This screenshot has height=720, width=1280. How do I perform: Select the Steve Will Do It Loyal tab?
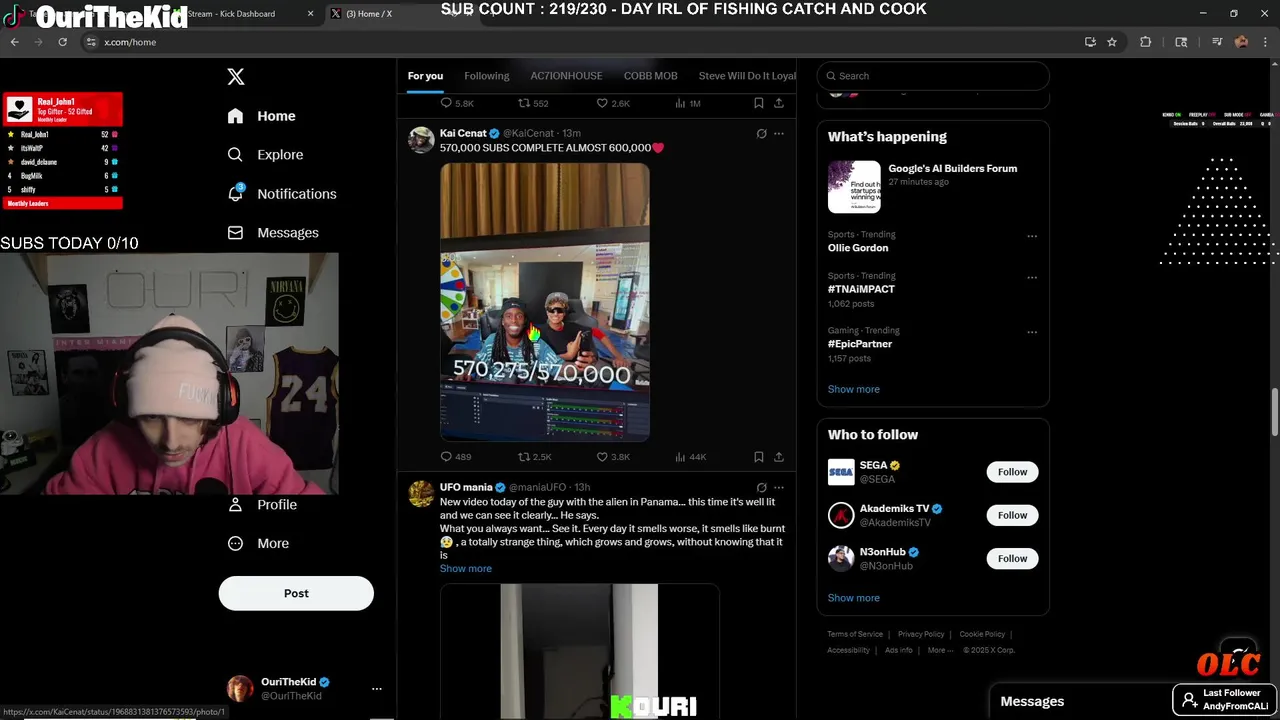pyautogui.click(x=748, y=76)
